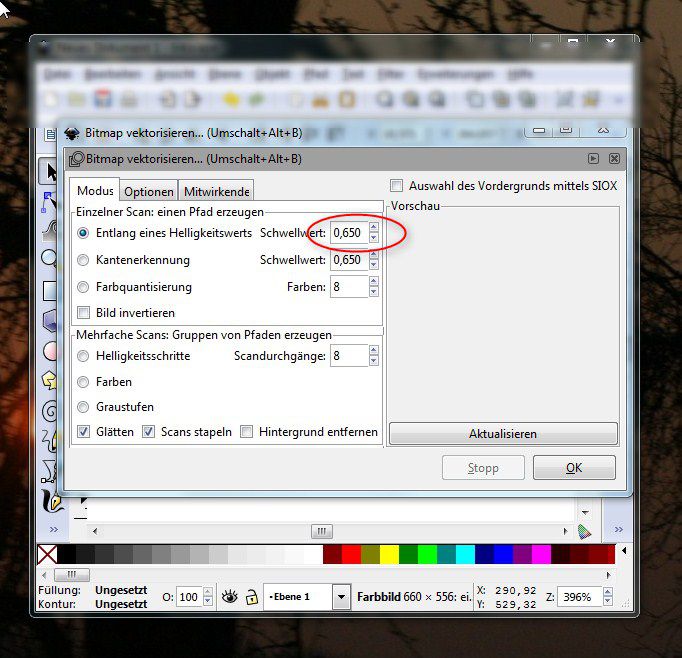Image resolution: width=682 pixels, height=658 pixels.
Task: Select the Farbquantisierung radio option
Action: click(x=83, y=287)
